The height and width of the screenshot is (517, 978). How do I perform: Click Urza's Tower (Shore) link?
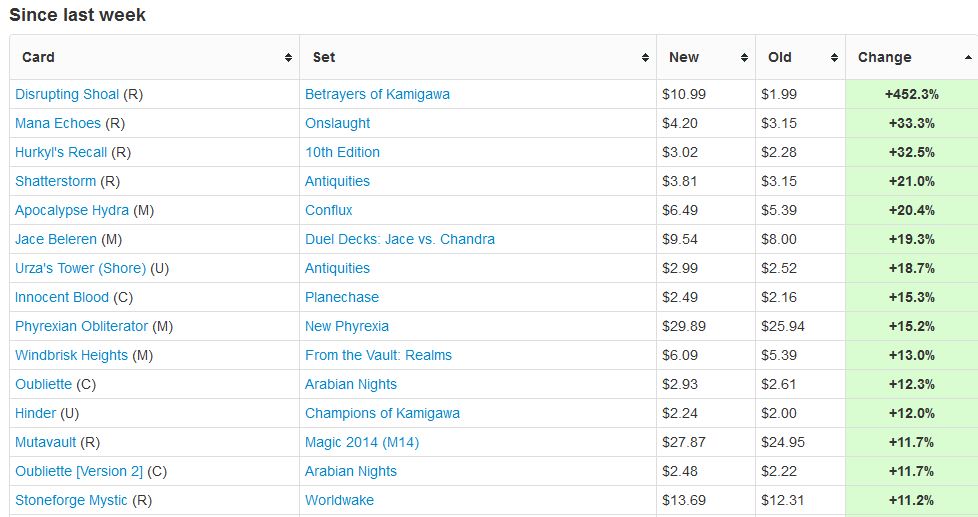80,268
